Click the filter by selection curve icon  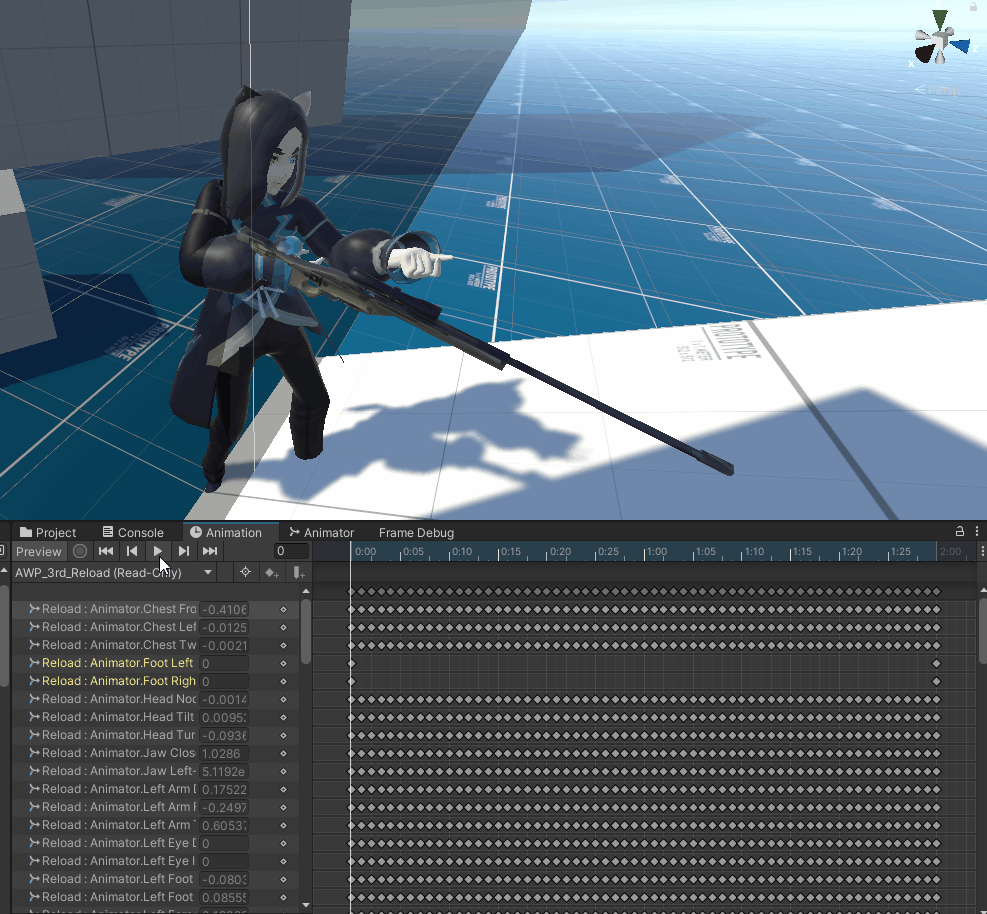click(x=245, y=572)
